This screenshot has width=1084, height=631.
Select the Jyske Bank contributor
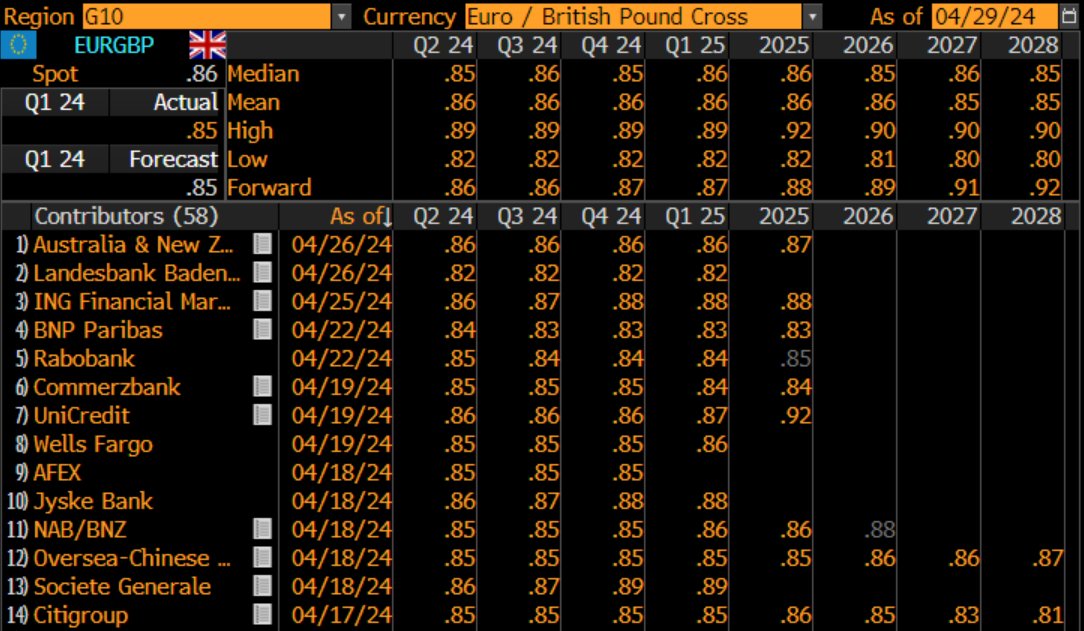(x=93, y=500)
